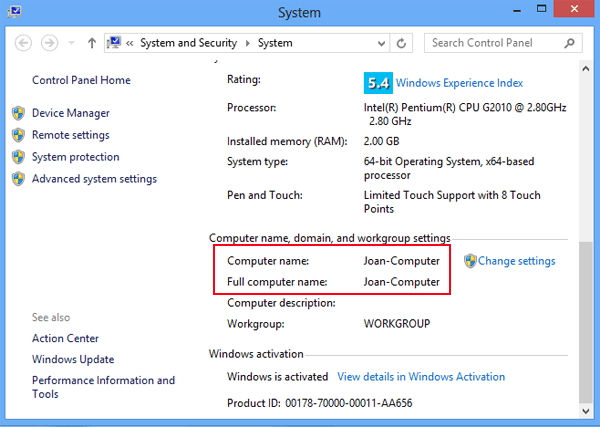Click the shield icon beside System protection
Screen dimensions: 600x427
point(18,157)
